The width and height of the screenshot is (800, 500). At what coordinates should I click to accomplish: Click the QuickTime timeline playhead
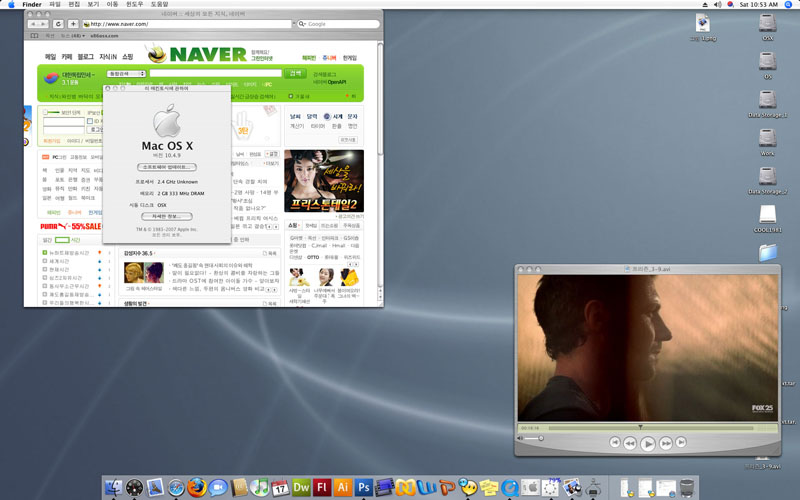pos(640,427)
